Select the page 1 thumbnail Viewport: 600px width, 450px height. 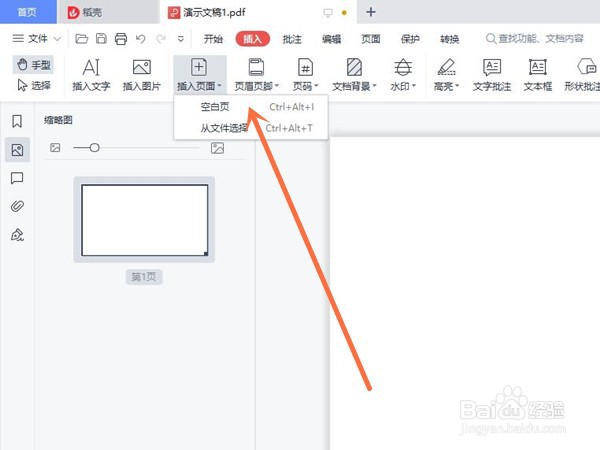coord(144,220)
